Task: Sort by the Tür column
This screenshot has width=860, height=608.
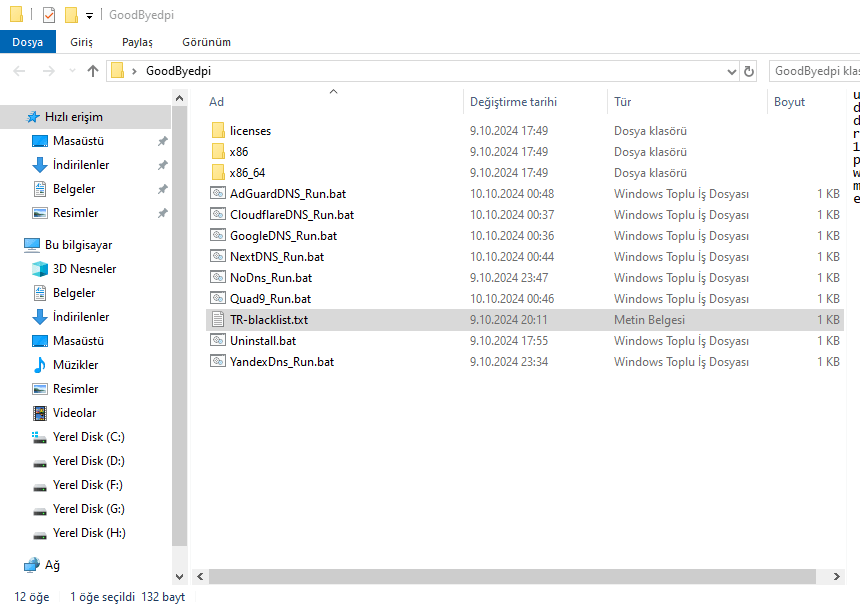Action: (x=623, y=102)
